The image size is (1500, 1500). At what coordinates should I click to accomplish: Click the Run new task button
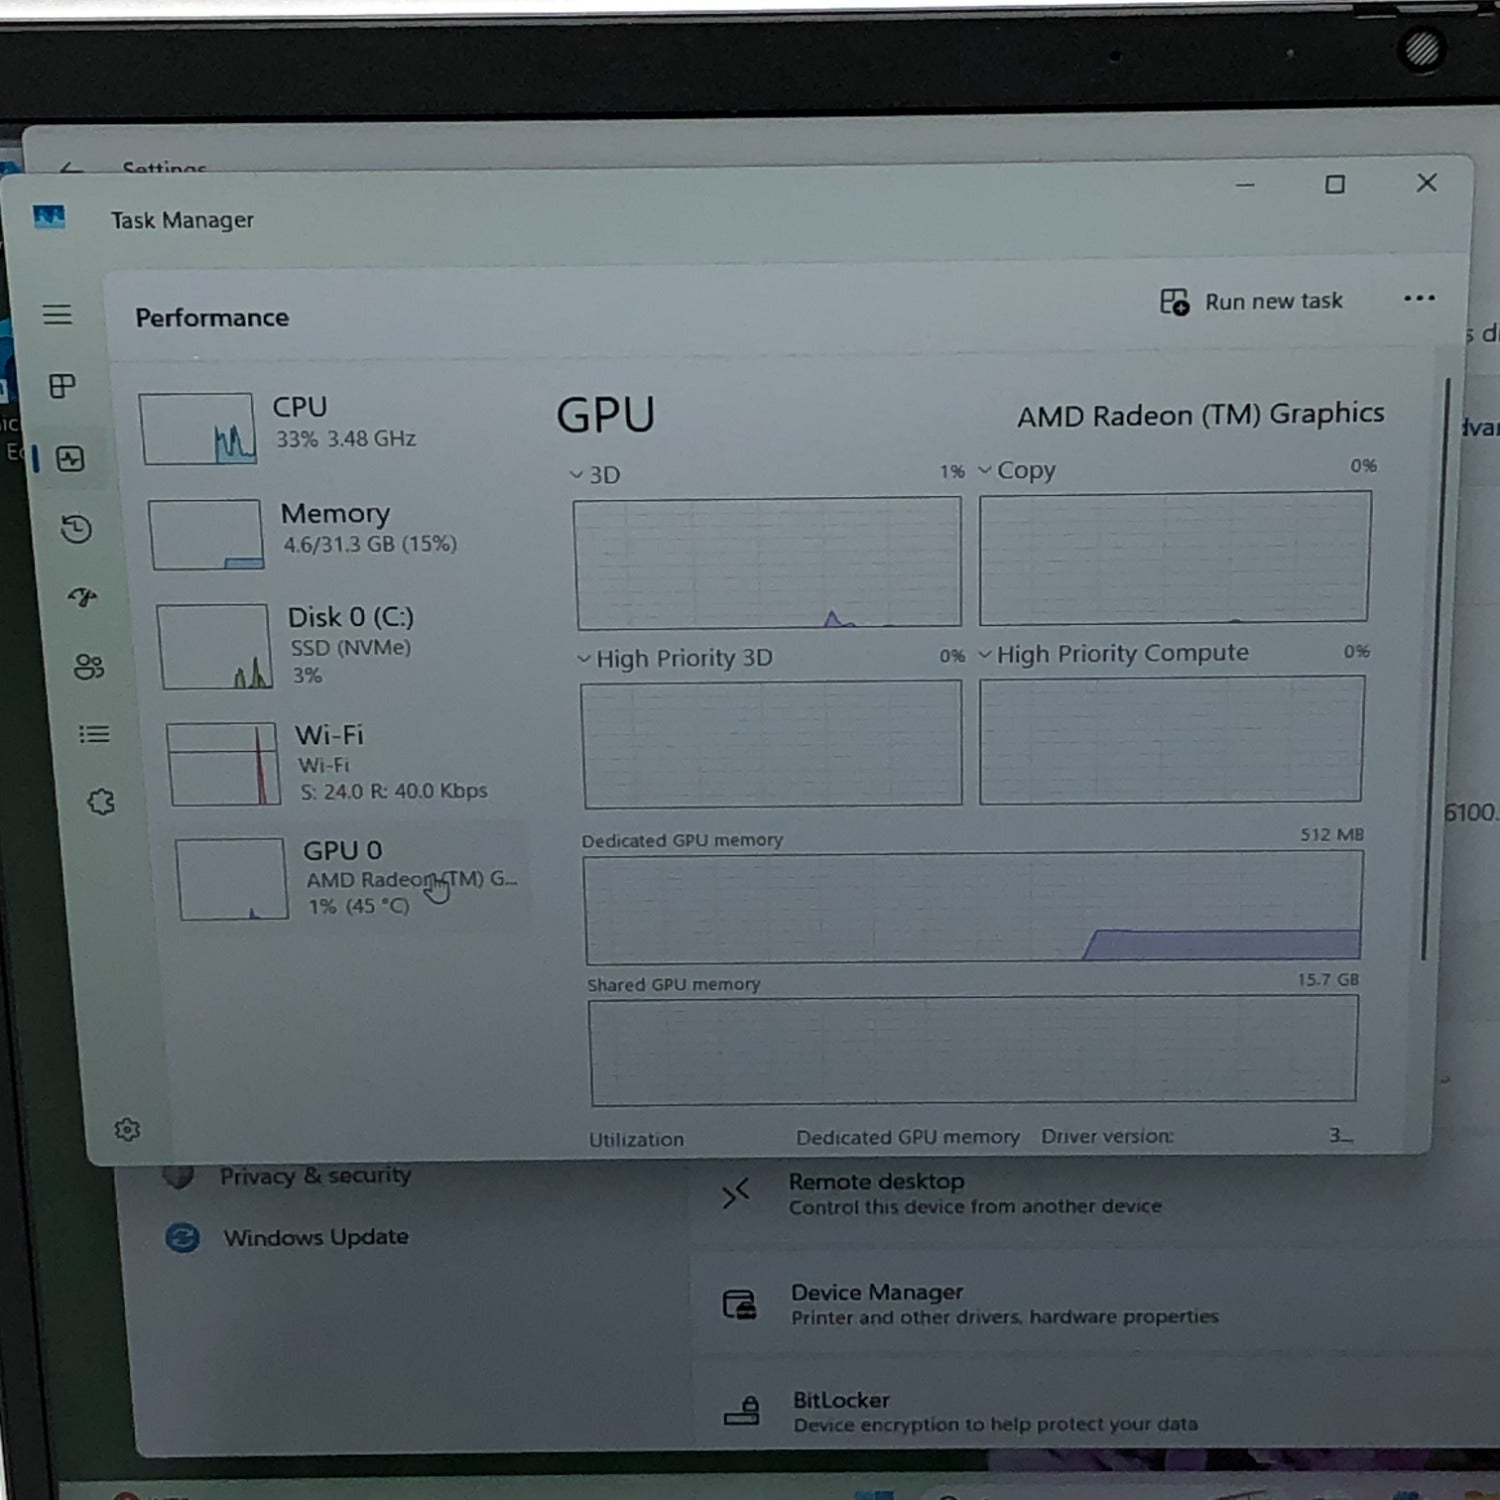coord(1252,301)
